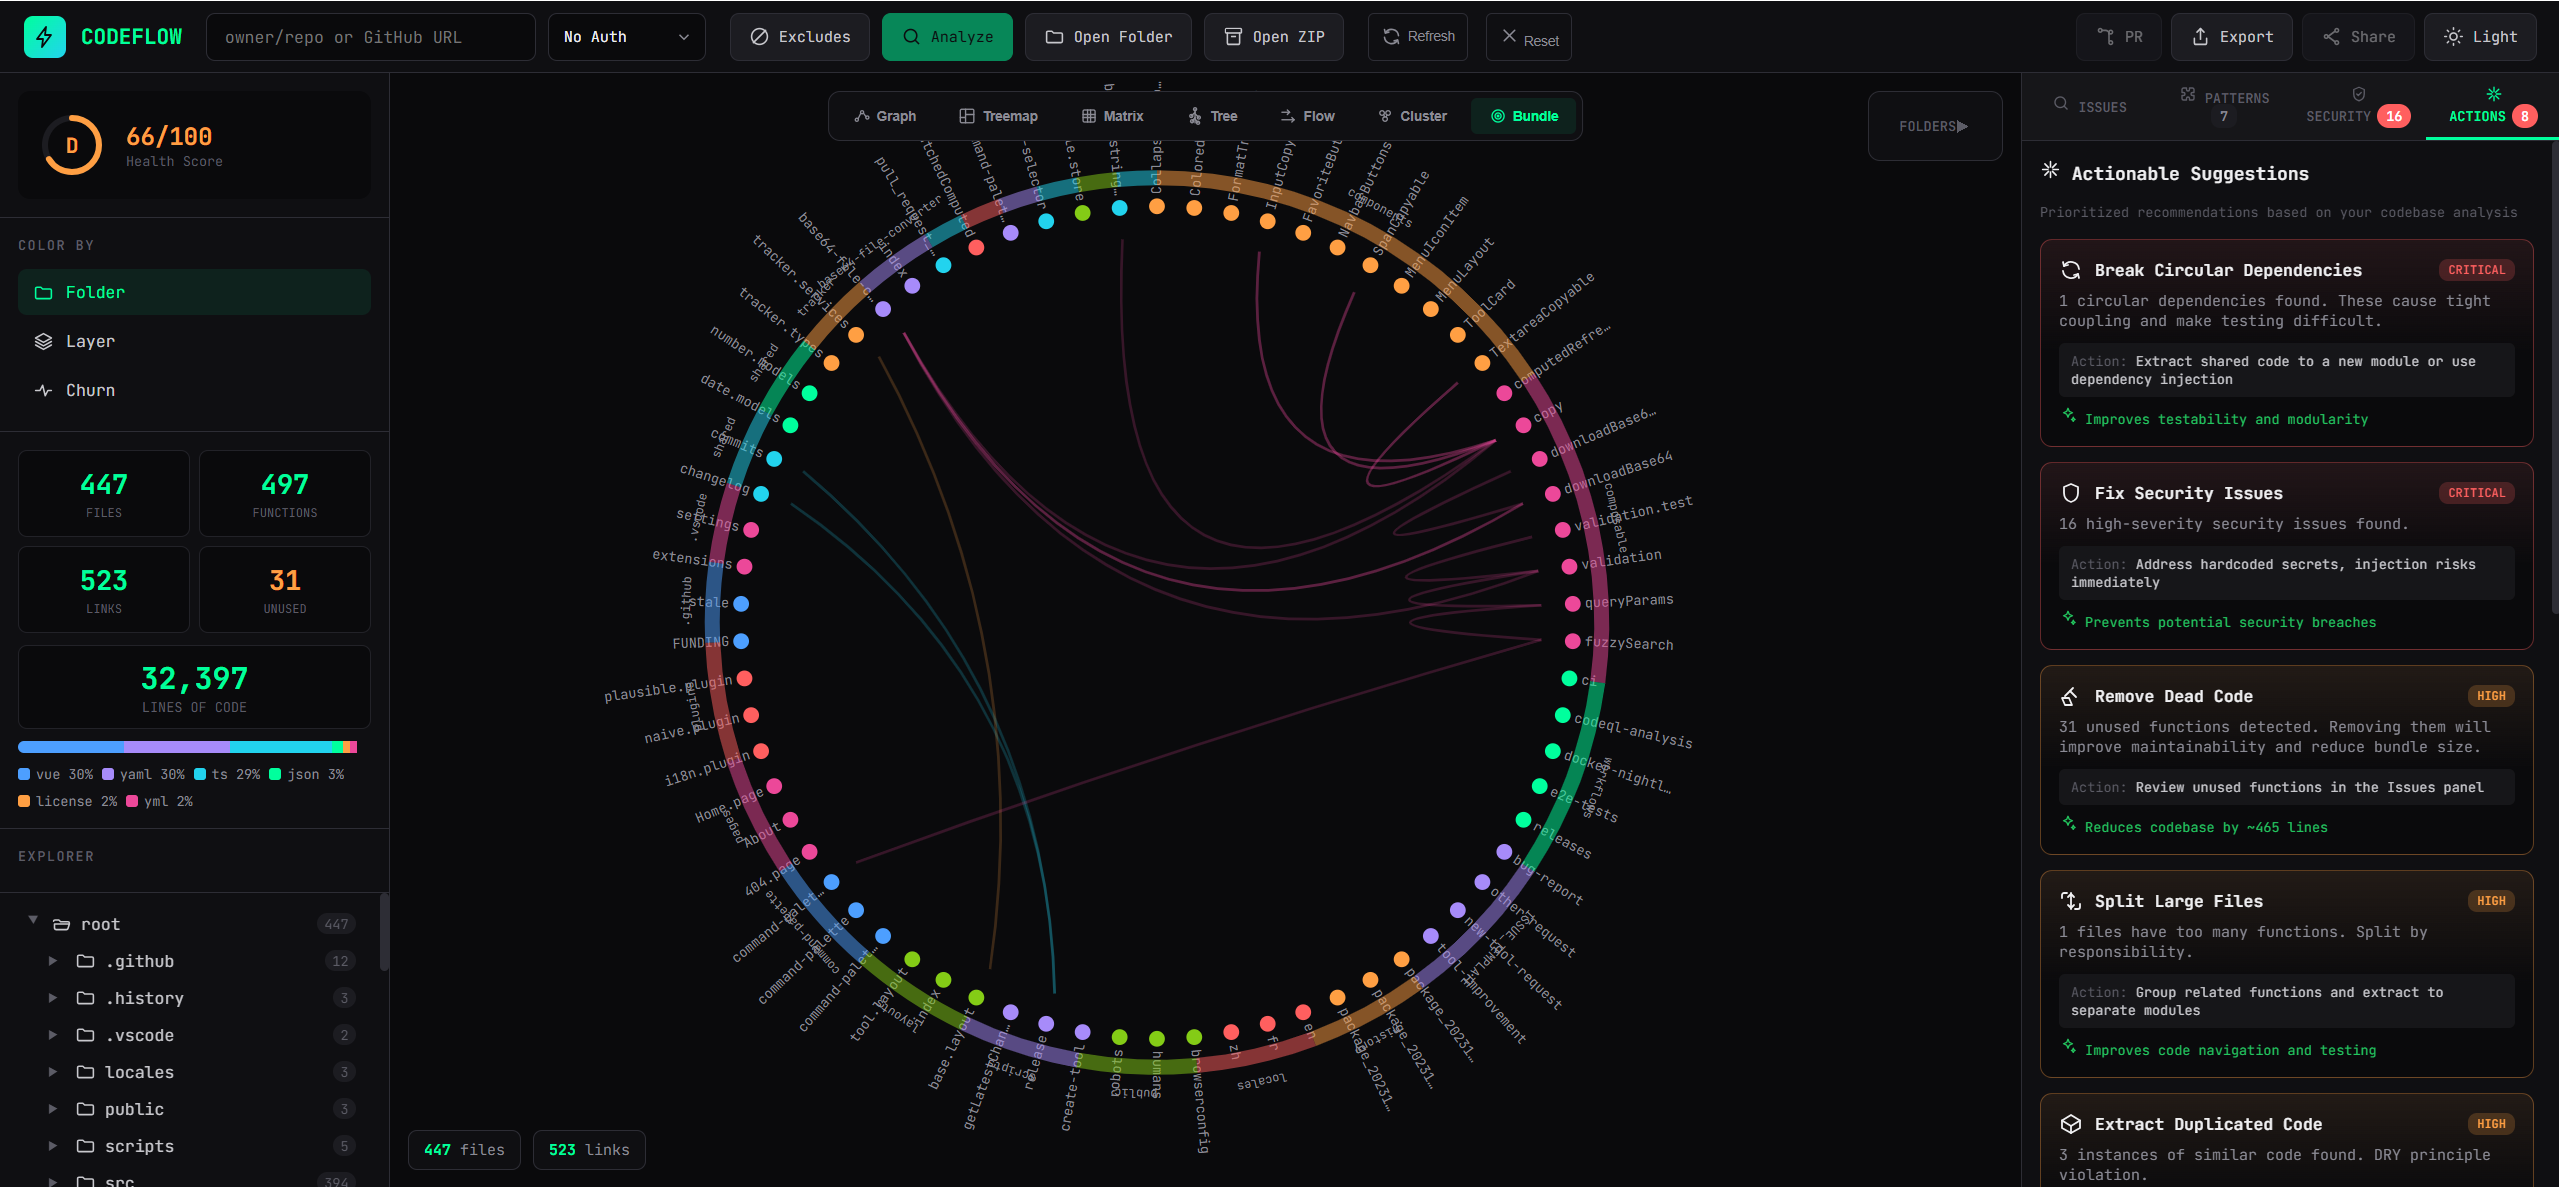Expand the FOLDERS panel
The width and height of the screenshot is (2559, 1187).
1934,126
